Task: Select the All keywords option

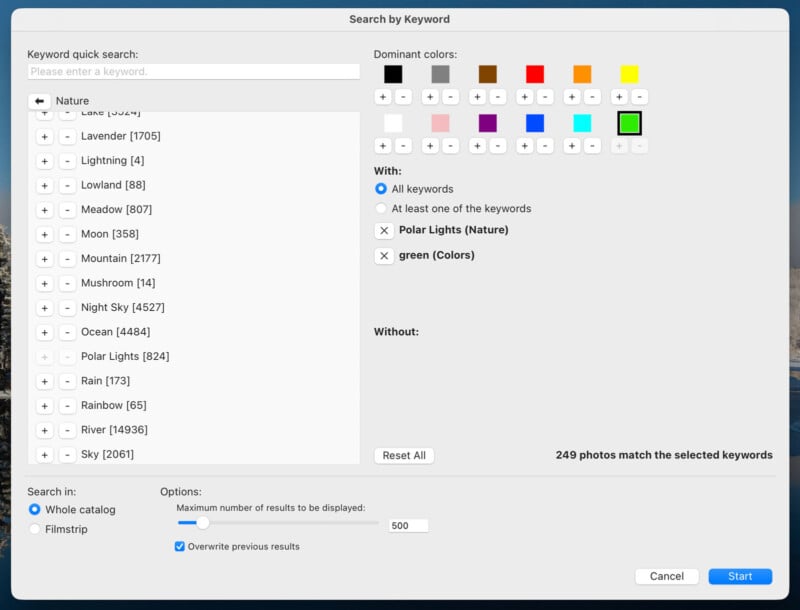Action: (x=381, y=189)
